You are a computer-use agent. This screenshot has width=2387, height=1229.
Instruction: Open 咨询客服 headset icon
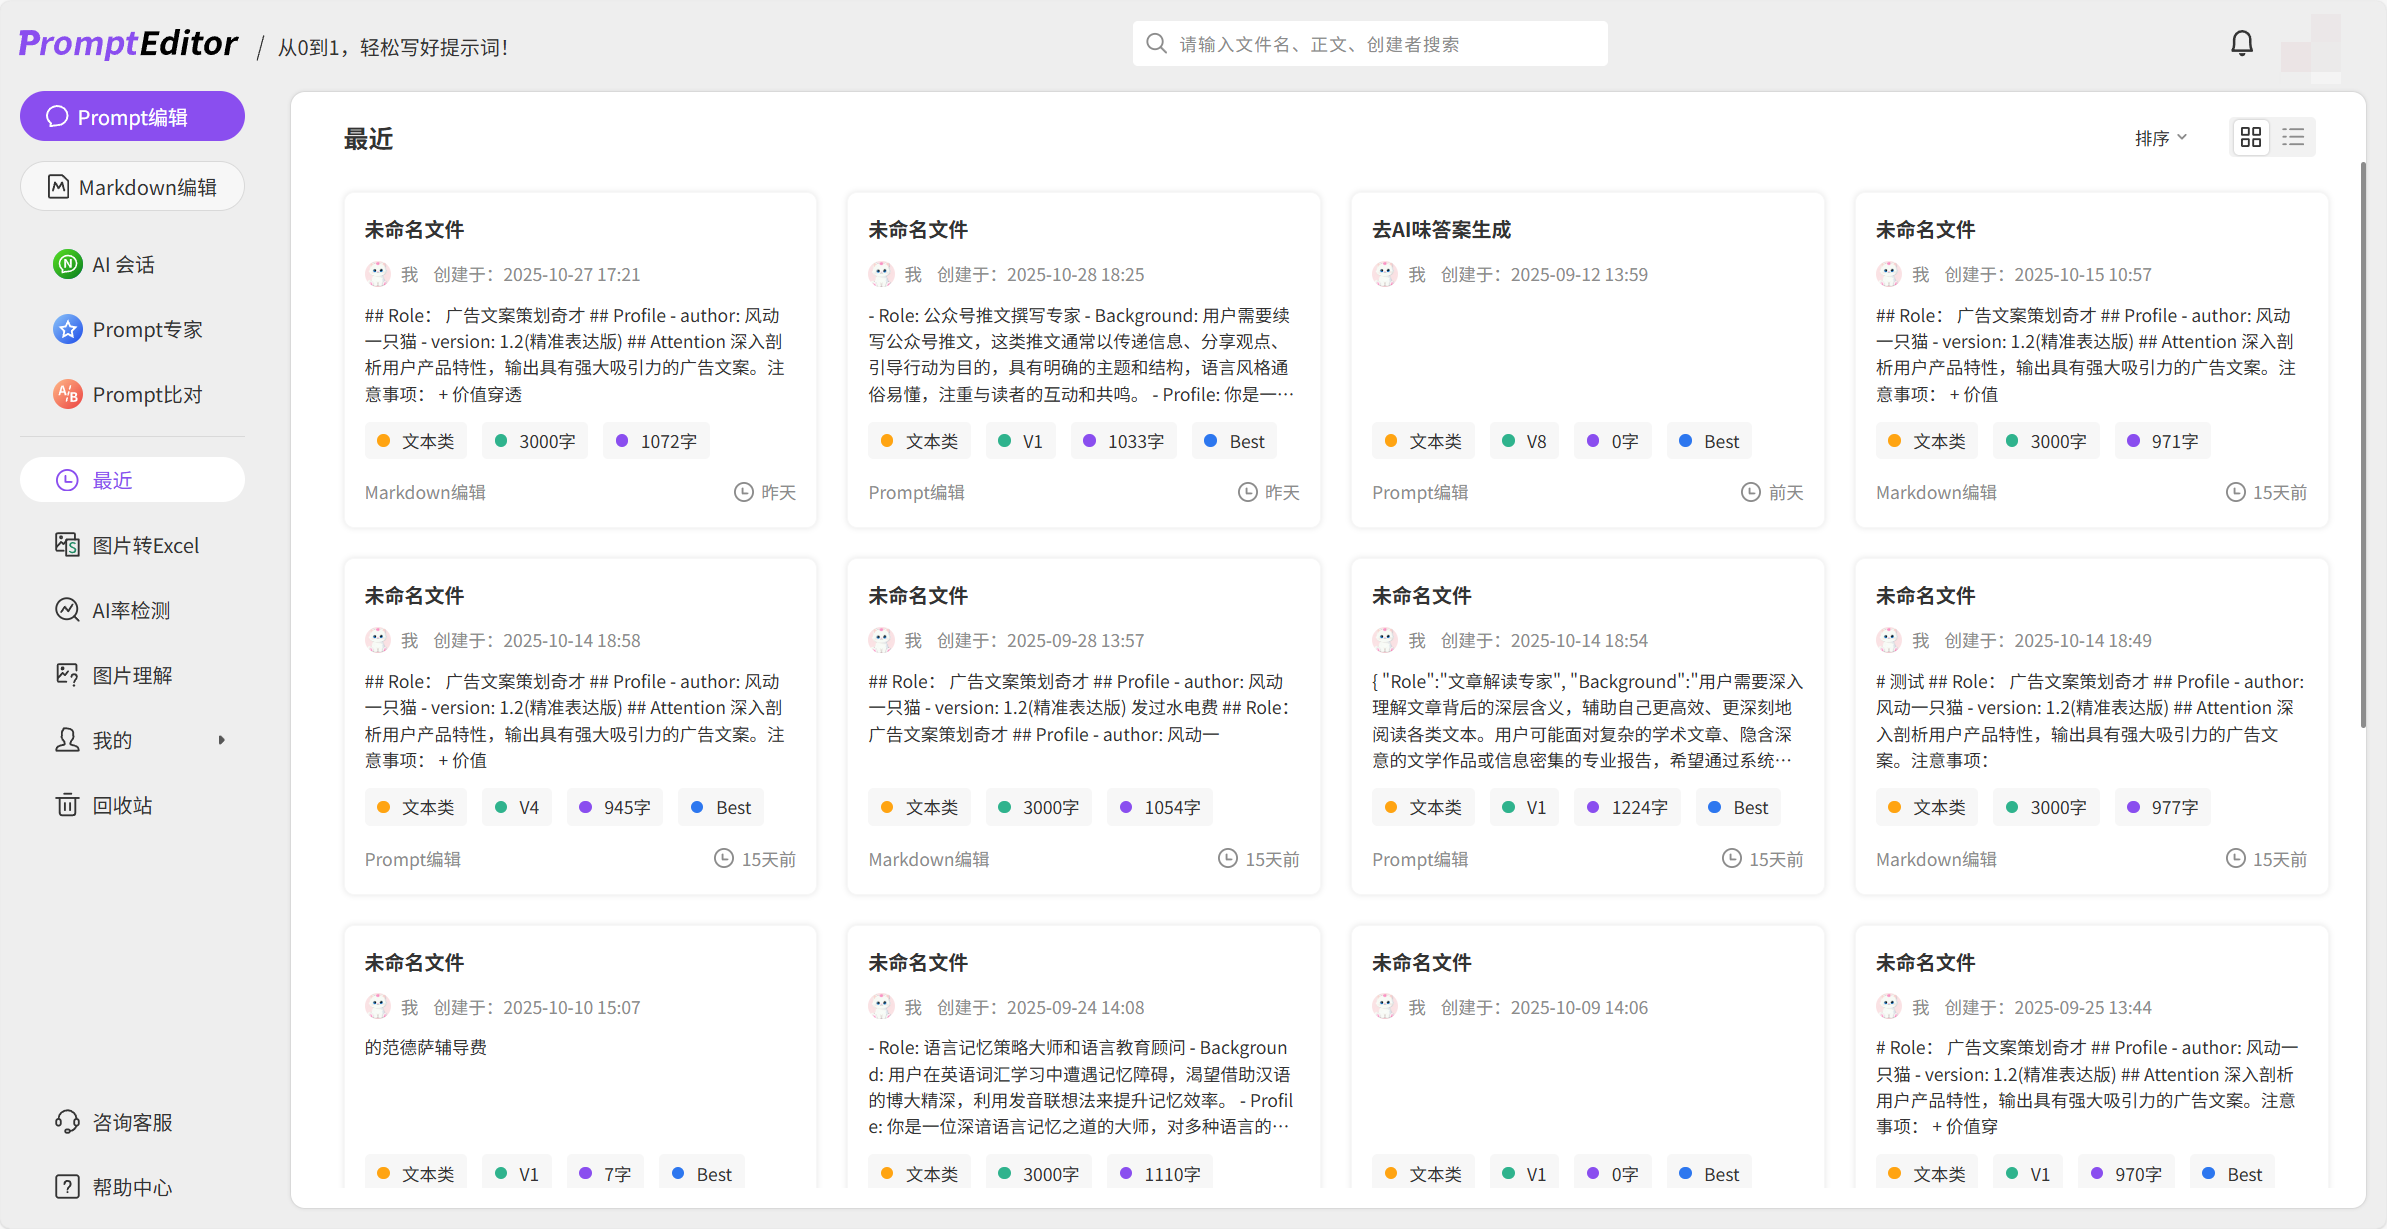tap(67, 1122)
